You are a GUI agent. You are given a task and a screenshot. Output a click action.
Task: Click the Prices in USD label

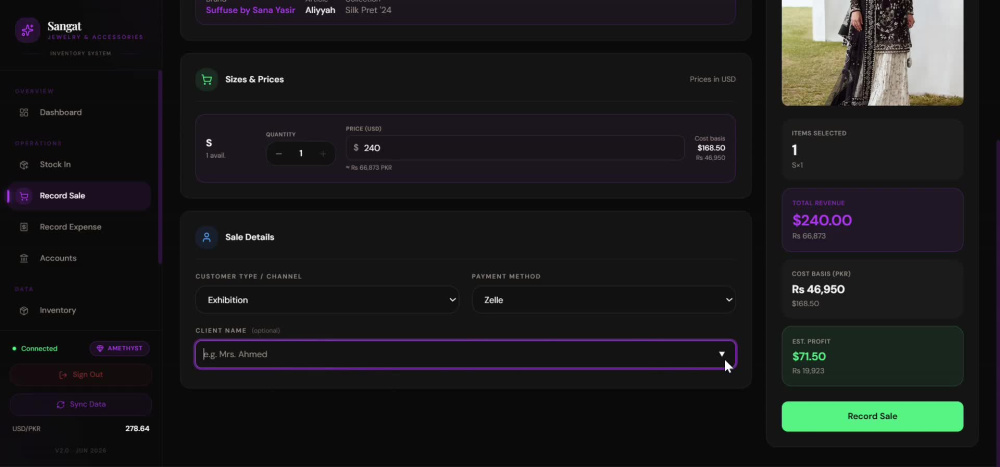(x=712, y=80)
